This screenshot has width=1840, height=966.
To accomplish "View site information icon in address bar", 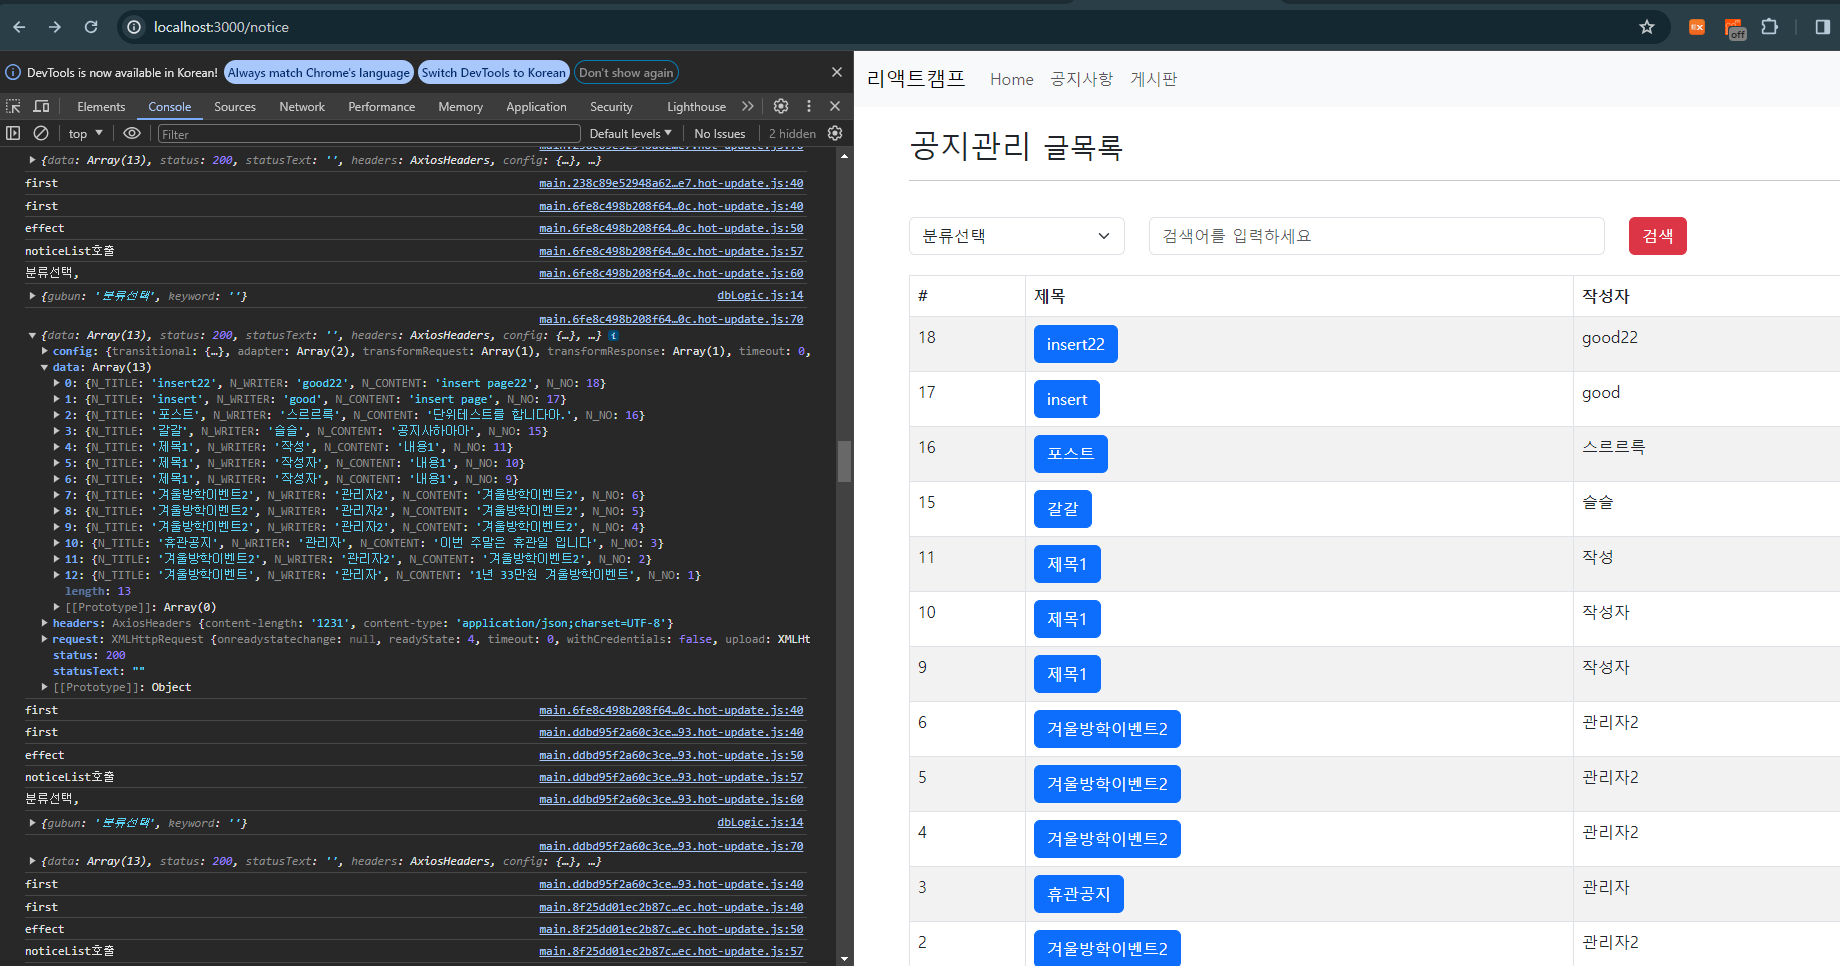I will coord(134,27).
